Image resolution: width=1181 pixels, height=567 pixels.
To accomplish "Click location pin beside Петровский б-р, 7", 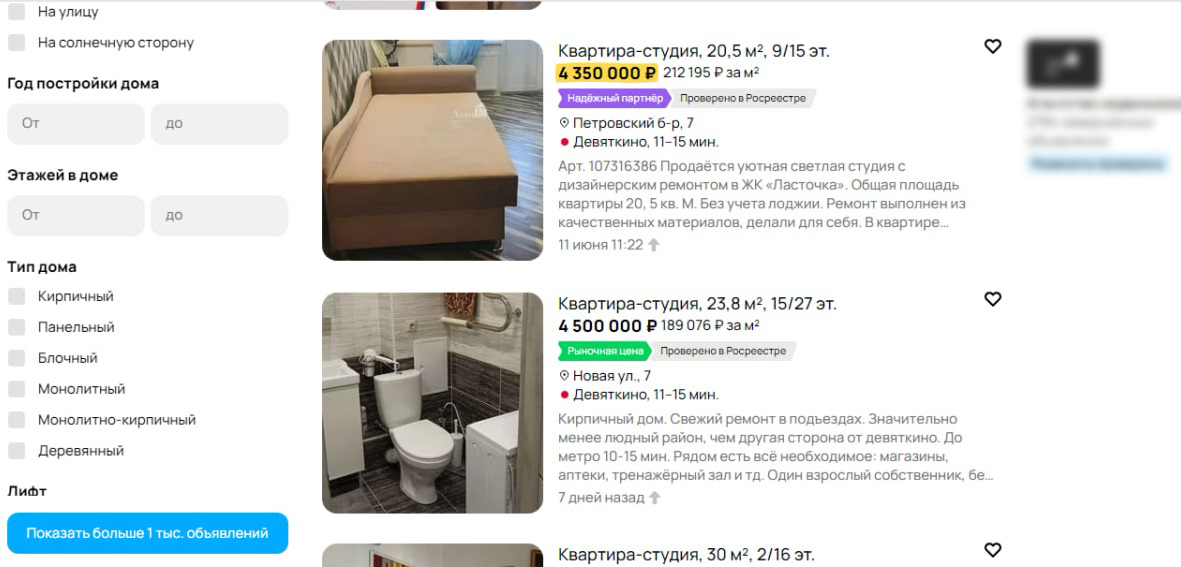I will click(564, 123).
